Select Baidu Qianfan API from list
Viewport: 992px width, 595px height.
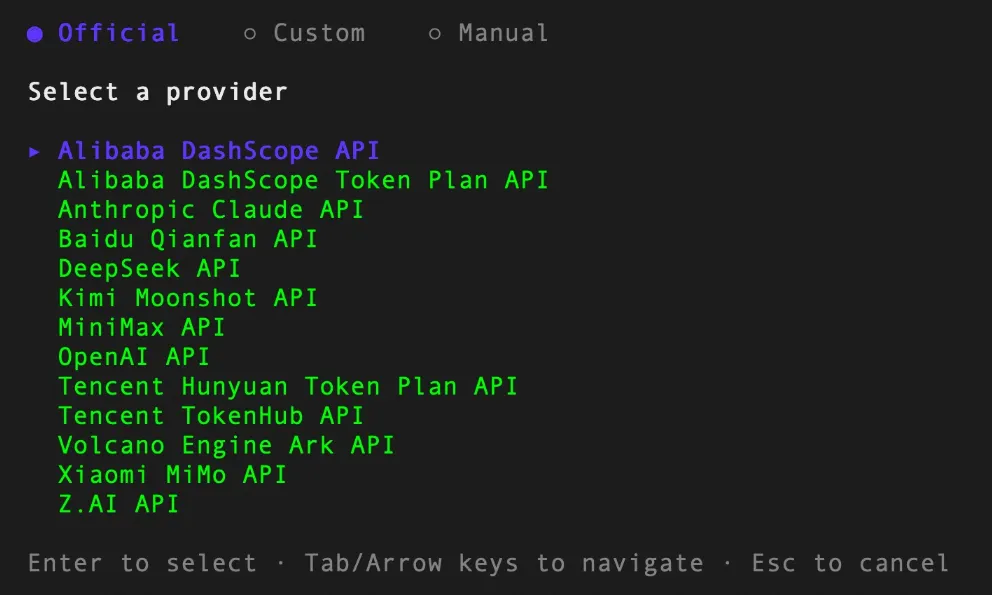187,239
